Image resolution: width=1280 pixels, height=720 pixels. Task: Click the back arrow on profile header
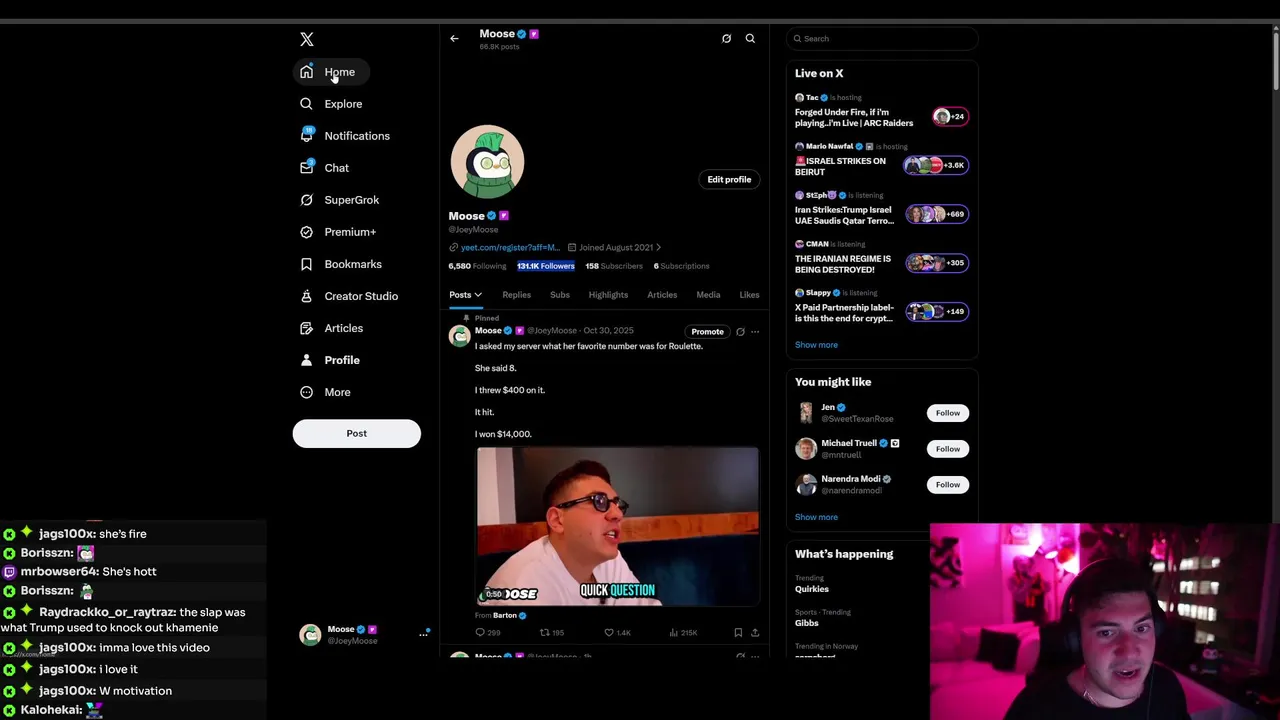[x=454, y=39]
